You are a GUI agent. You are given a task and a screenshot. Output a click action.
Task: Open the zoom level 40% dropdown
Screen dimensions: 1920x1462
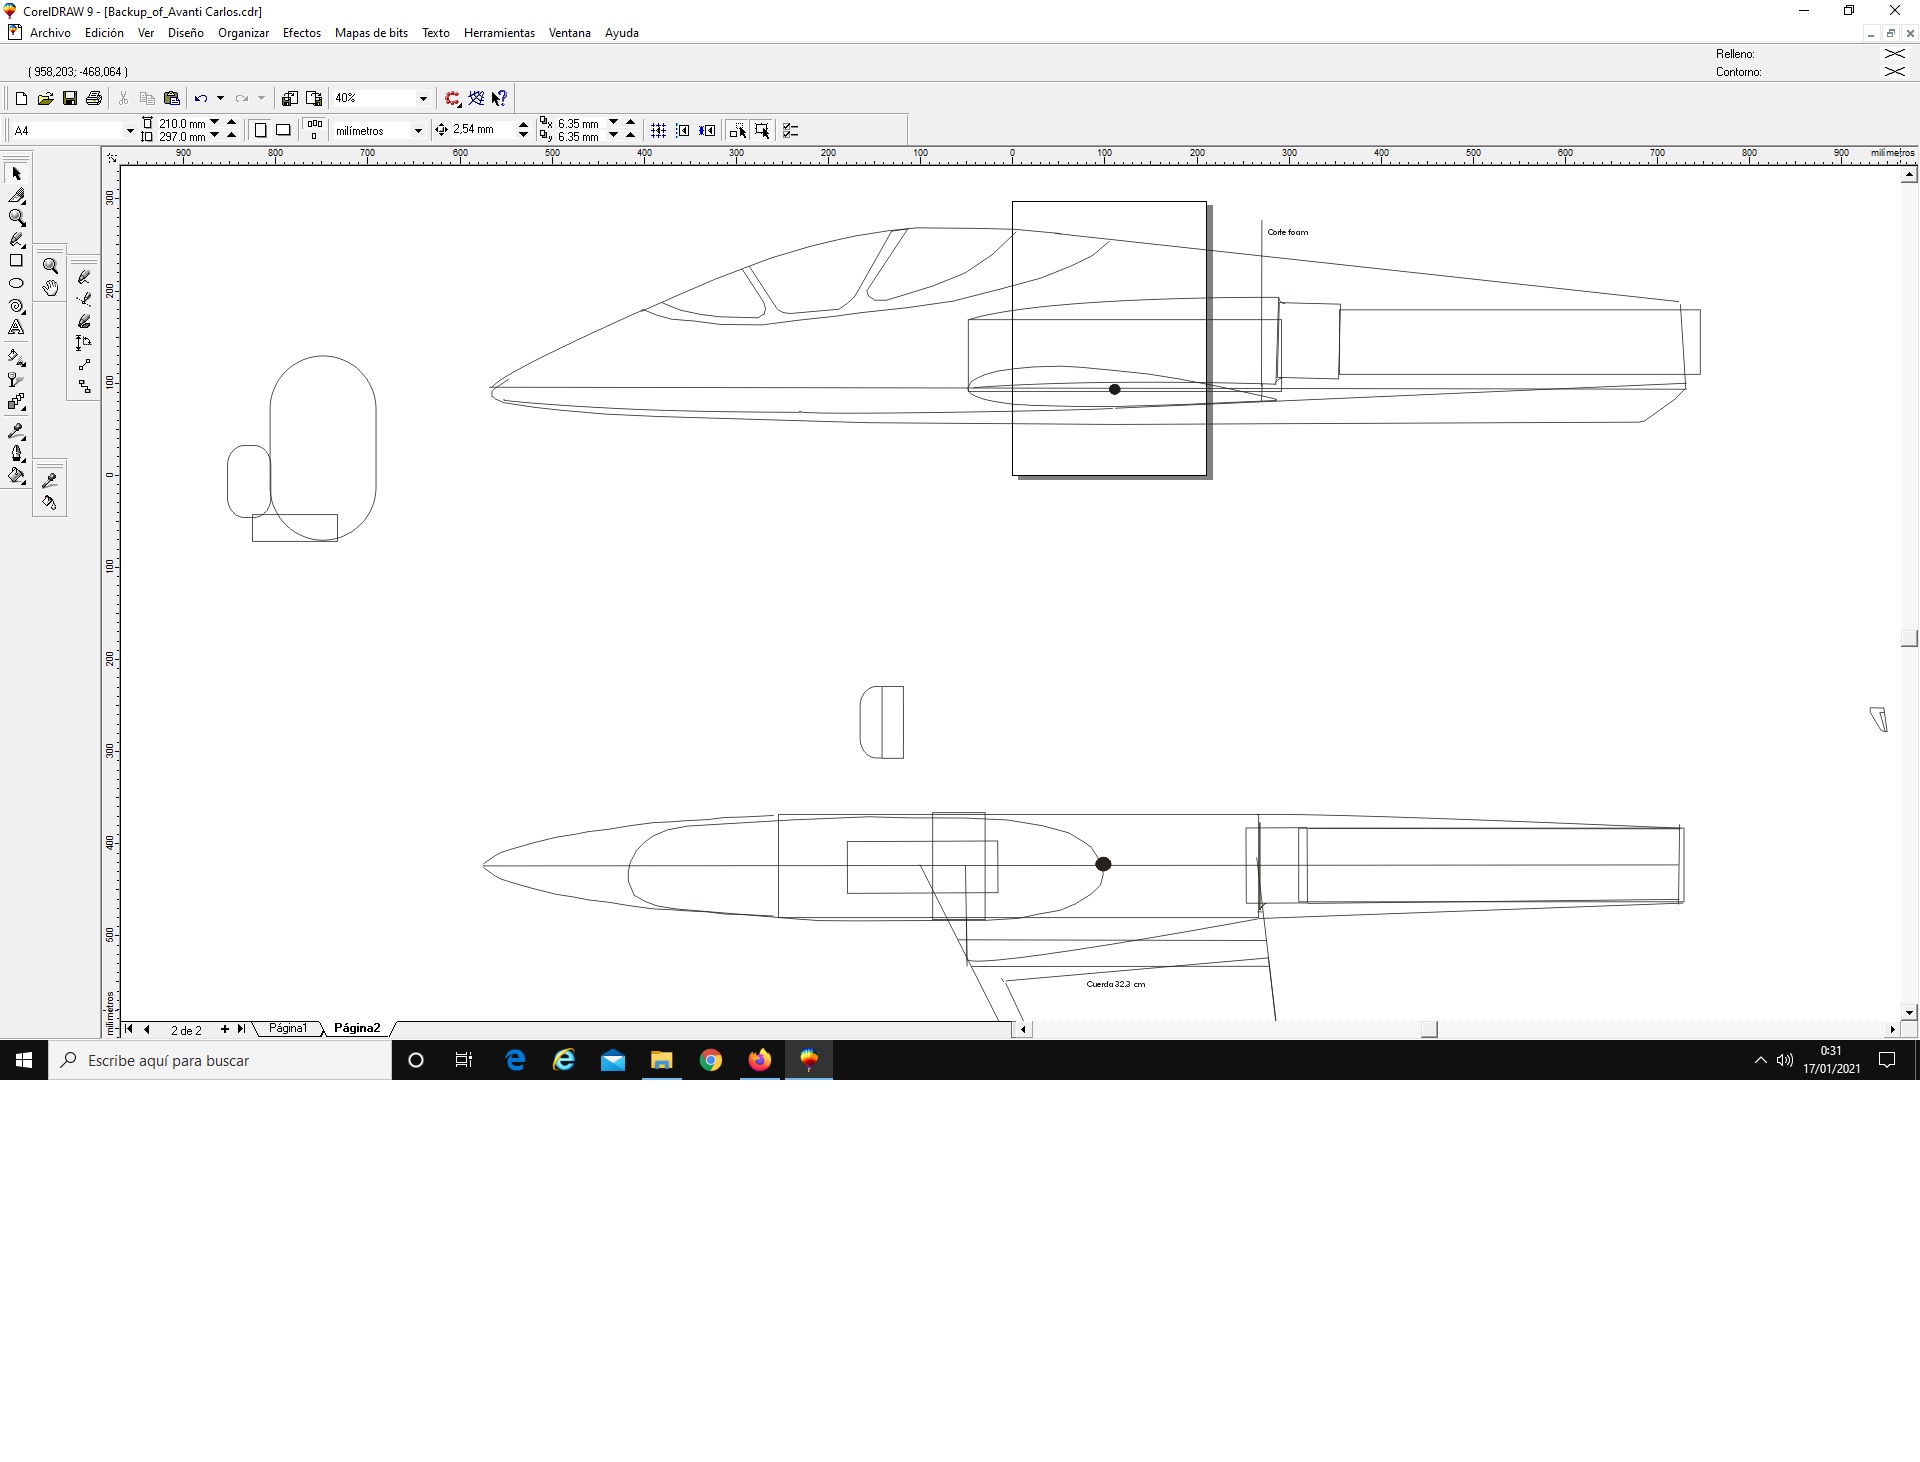pos(423,98)
